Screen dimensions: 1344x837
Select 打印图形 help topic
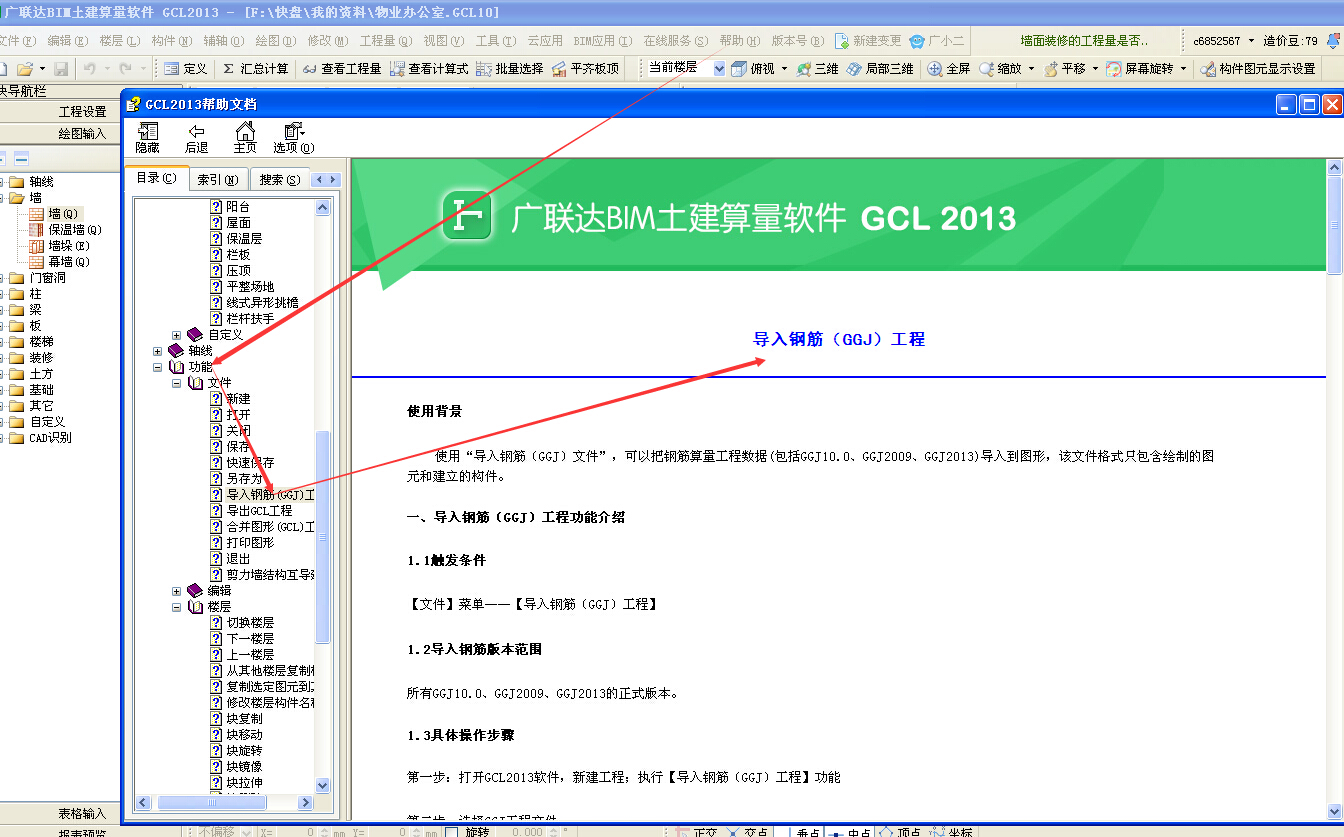tap(249, 543)
